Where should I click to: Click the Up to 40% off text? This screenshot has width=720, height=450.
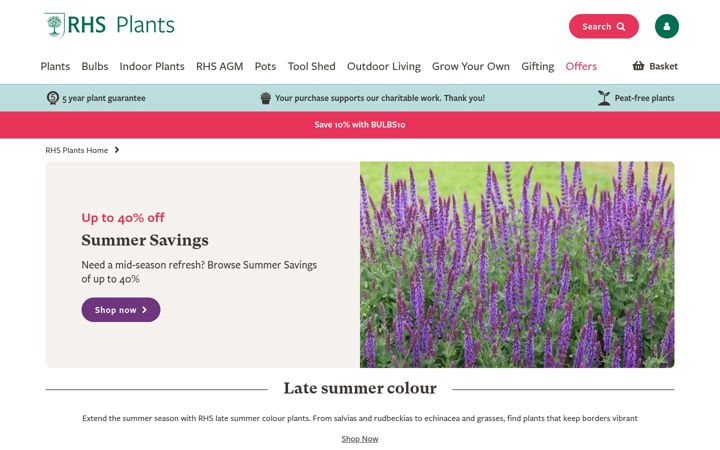click(123, 218)
